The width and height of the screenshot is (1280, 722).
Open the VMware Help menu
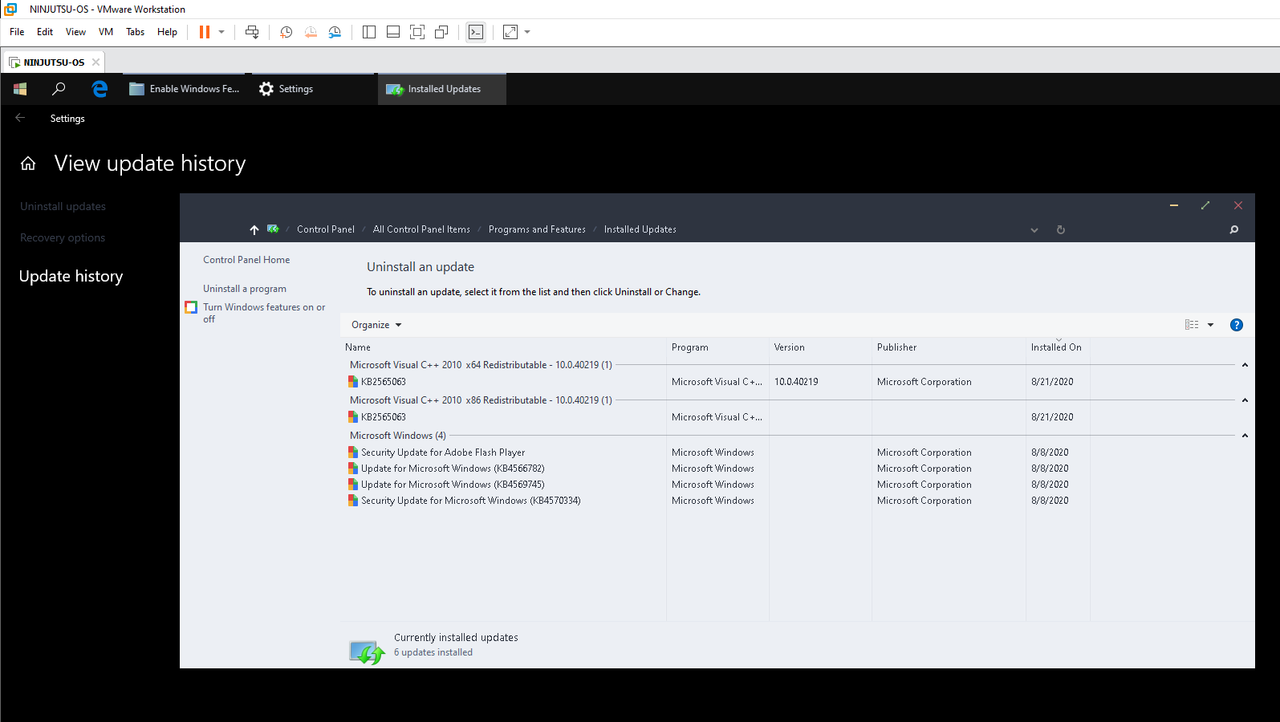pyautogui.click(x=167, y=32)
